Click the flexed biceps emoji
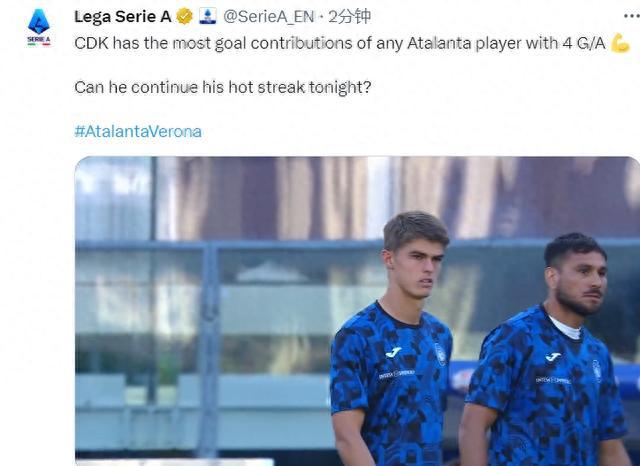The height and width of the screenshot is (466, 640). click(x=621, y=45)
